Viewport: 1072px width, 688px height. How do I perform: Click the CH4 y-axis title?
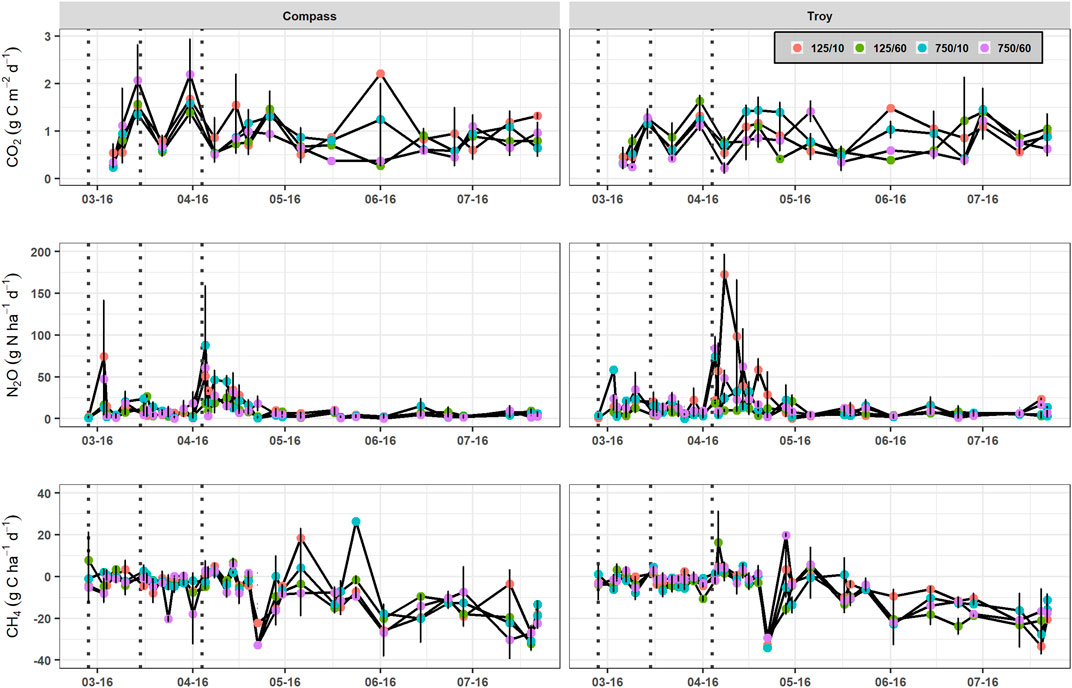pos(14,577)
